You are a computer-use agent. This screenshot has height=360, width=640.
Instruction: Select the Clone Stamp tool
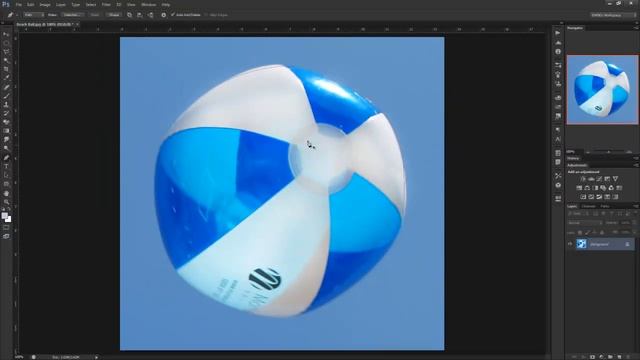point(6,104)
